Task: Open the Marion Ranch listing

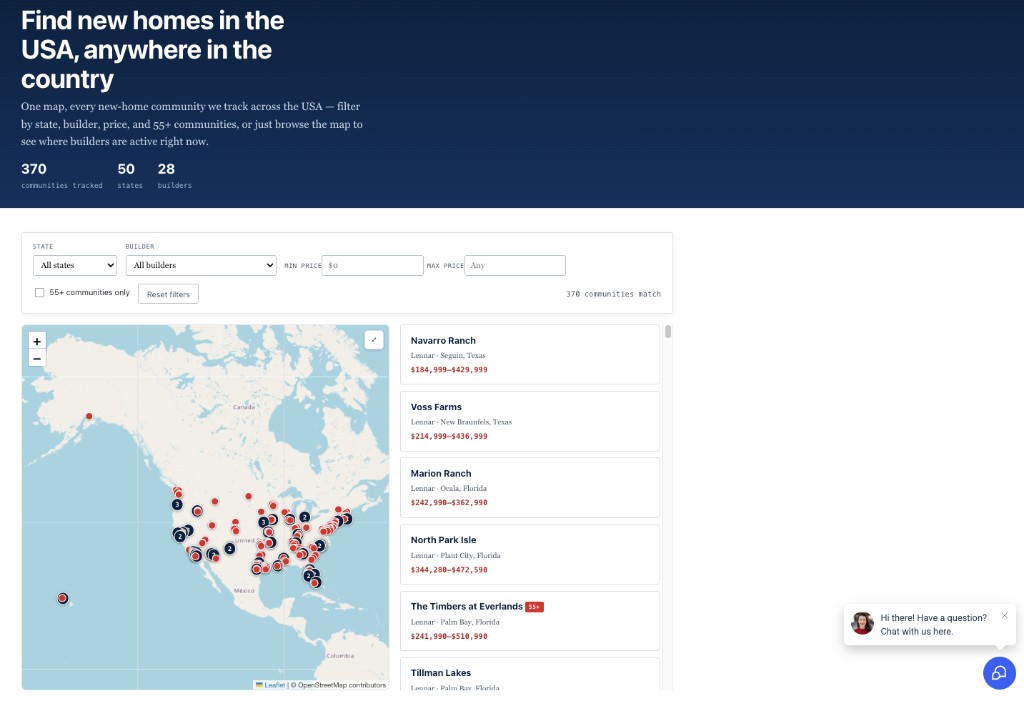Action: point(530,488)
